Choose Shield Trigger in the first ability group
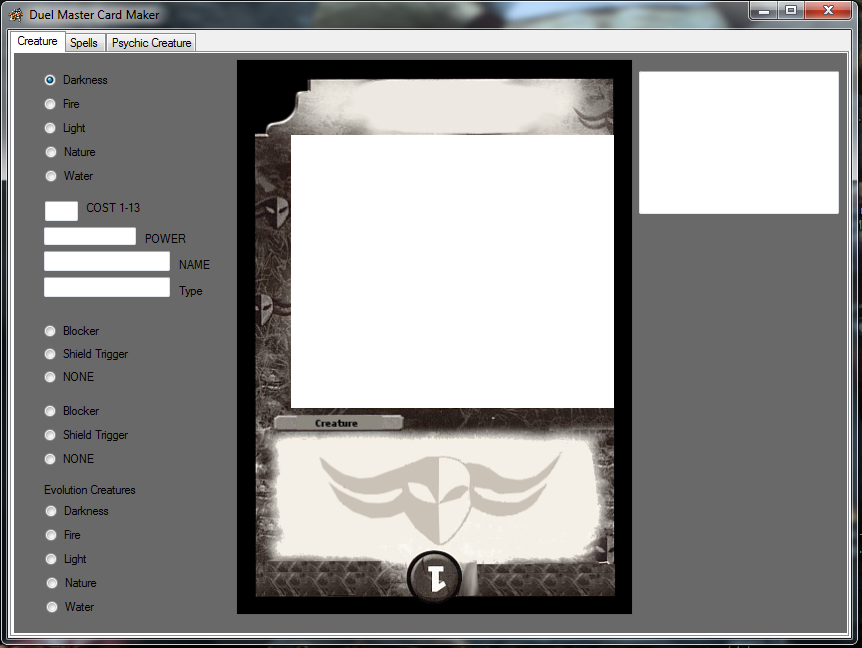This screenshot has width=862, height=648. pos(50,354)
